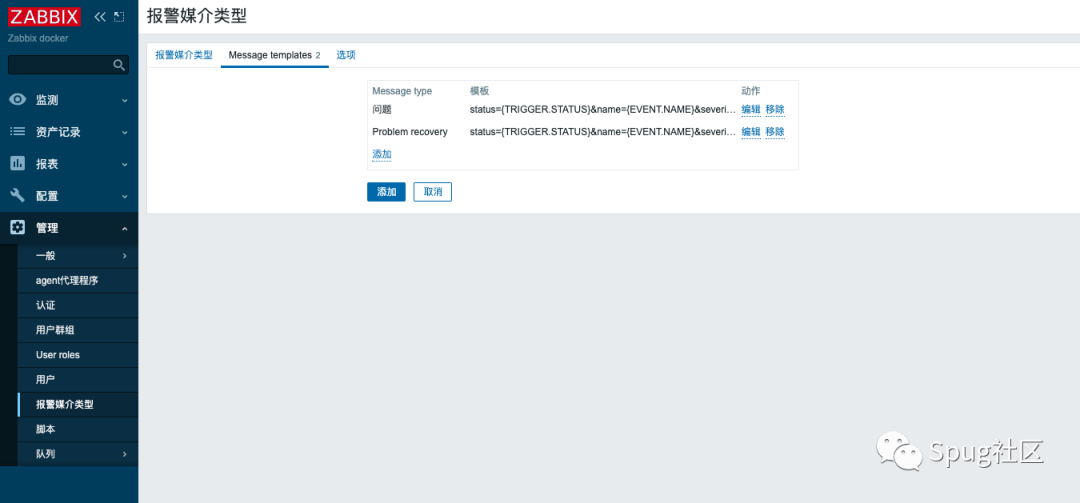The width and height of the screenshot is (1080, 503).
Task: Click the sidebar search input field
Action: pyautogui.click(x=60, y=65)
